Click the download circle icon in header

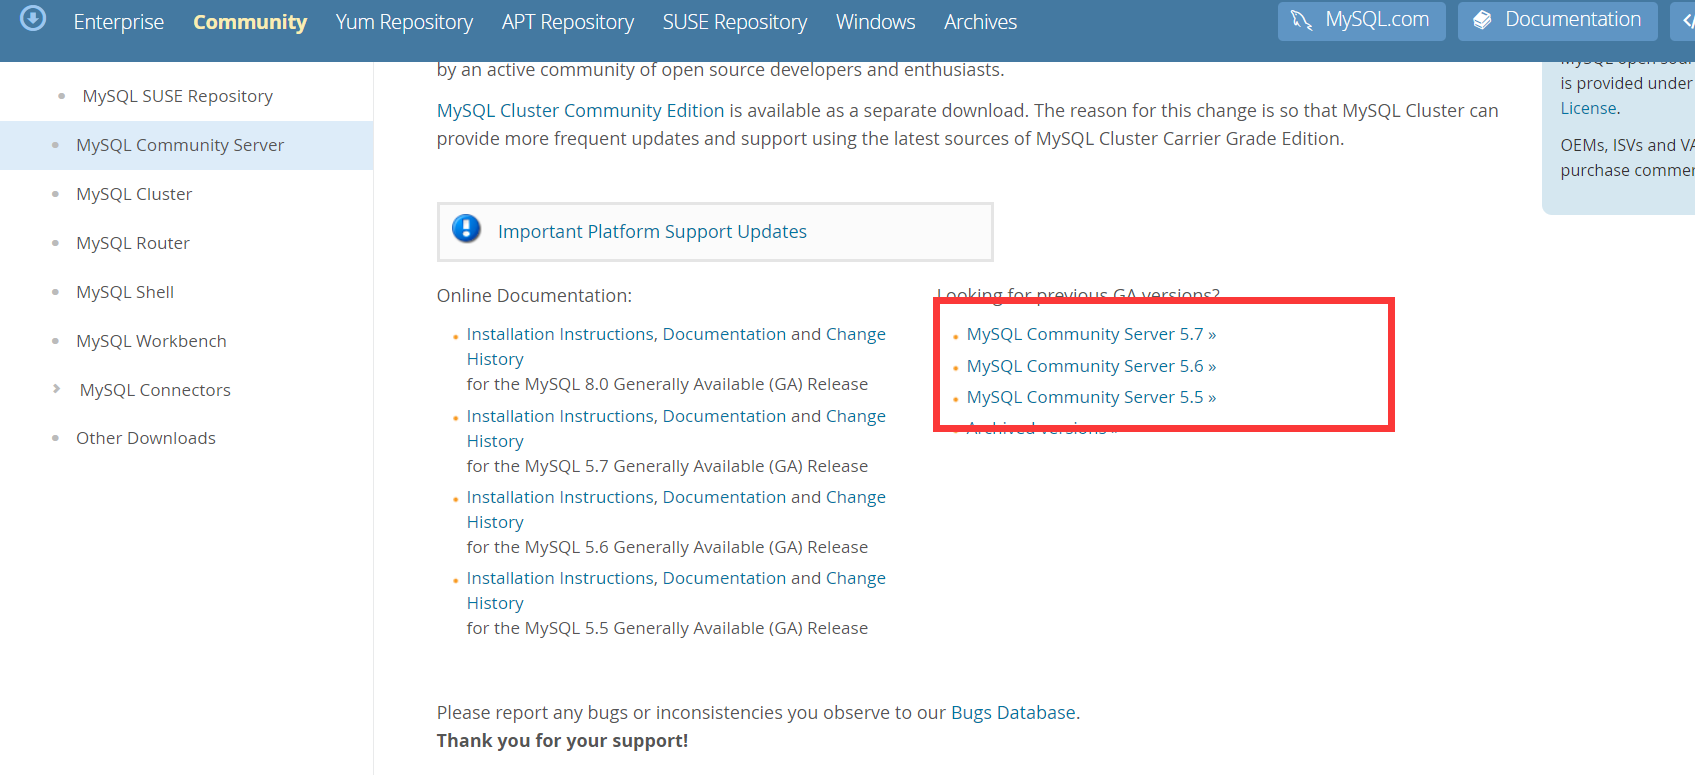tap(33, 18)
